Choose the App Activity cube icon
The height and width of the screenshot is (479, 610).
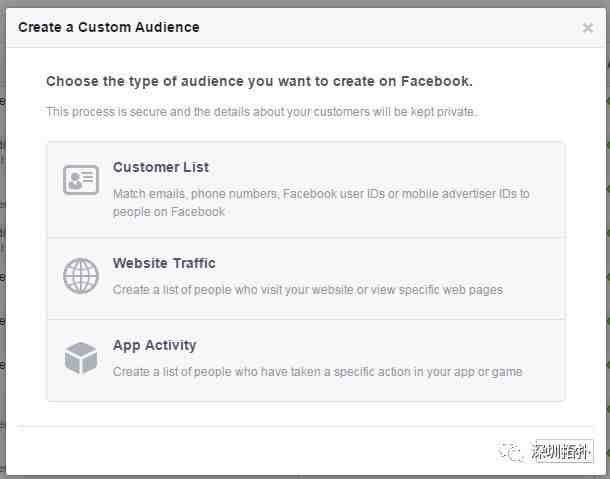81,358
